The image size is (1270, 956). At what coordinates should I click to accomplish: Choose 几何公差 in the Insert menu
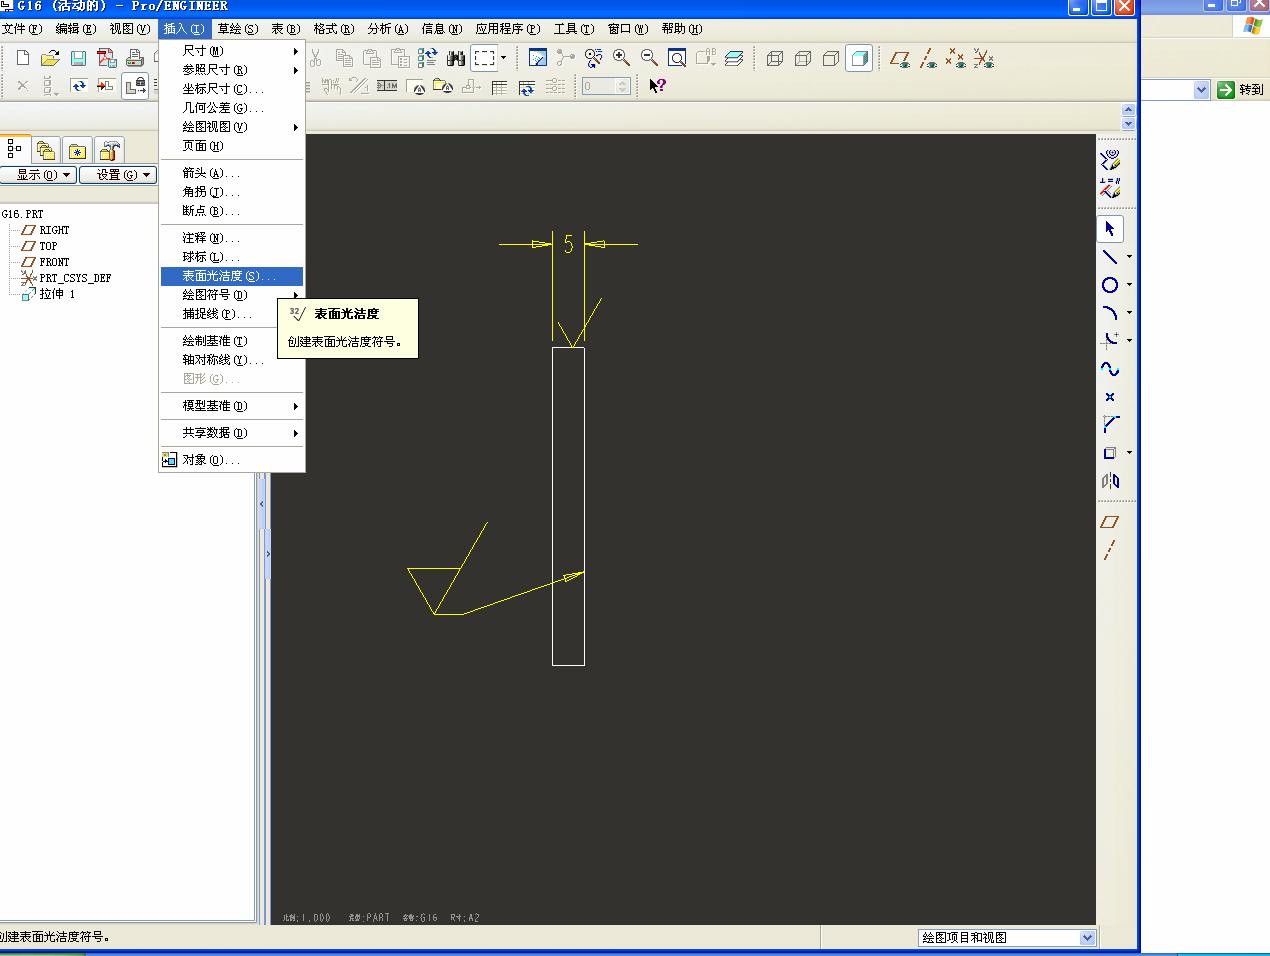coord(232,108)
